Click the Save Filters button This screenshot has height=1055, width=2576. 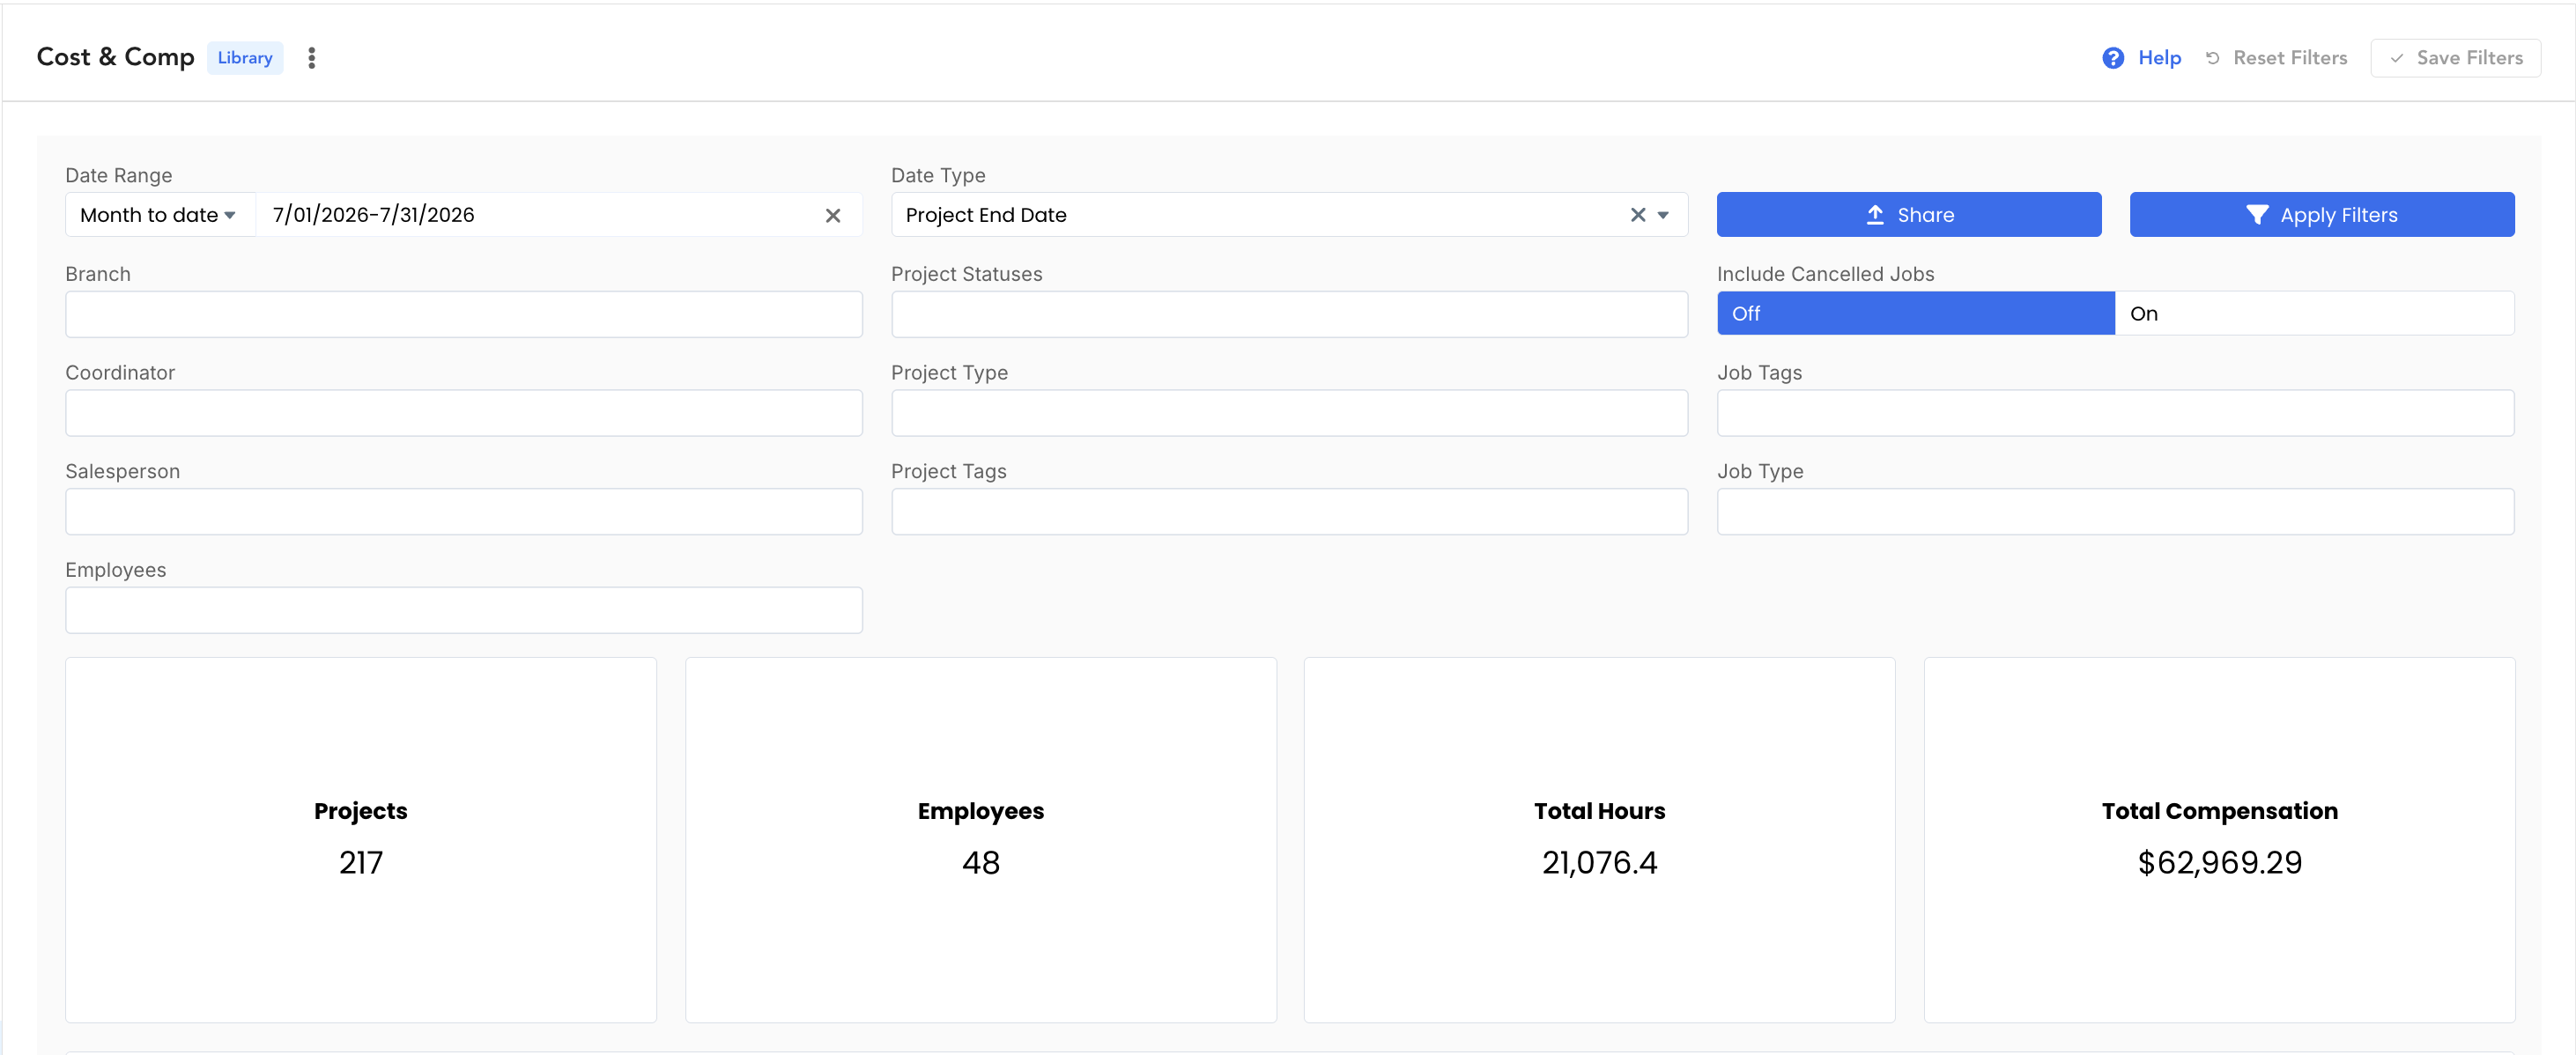[x=2455, y=58]
